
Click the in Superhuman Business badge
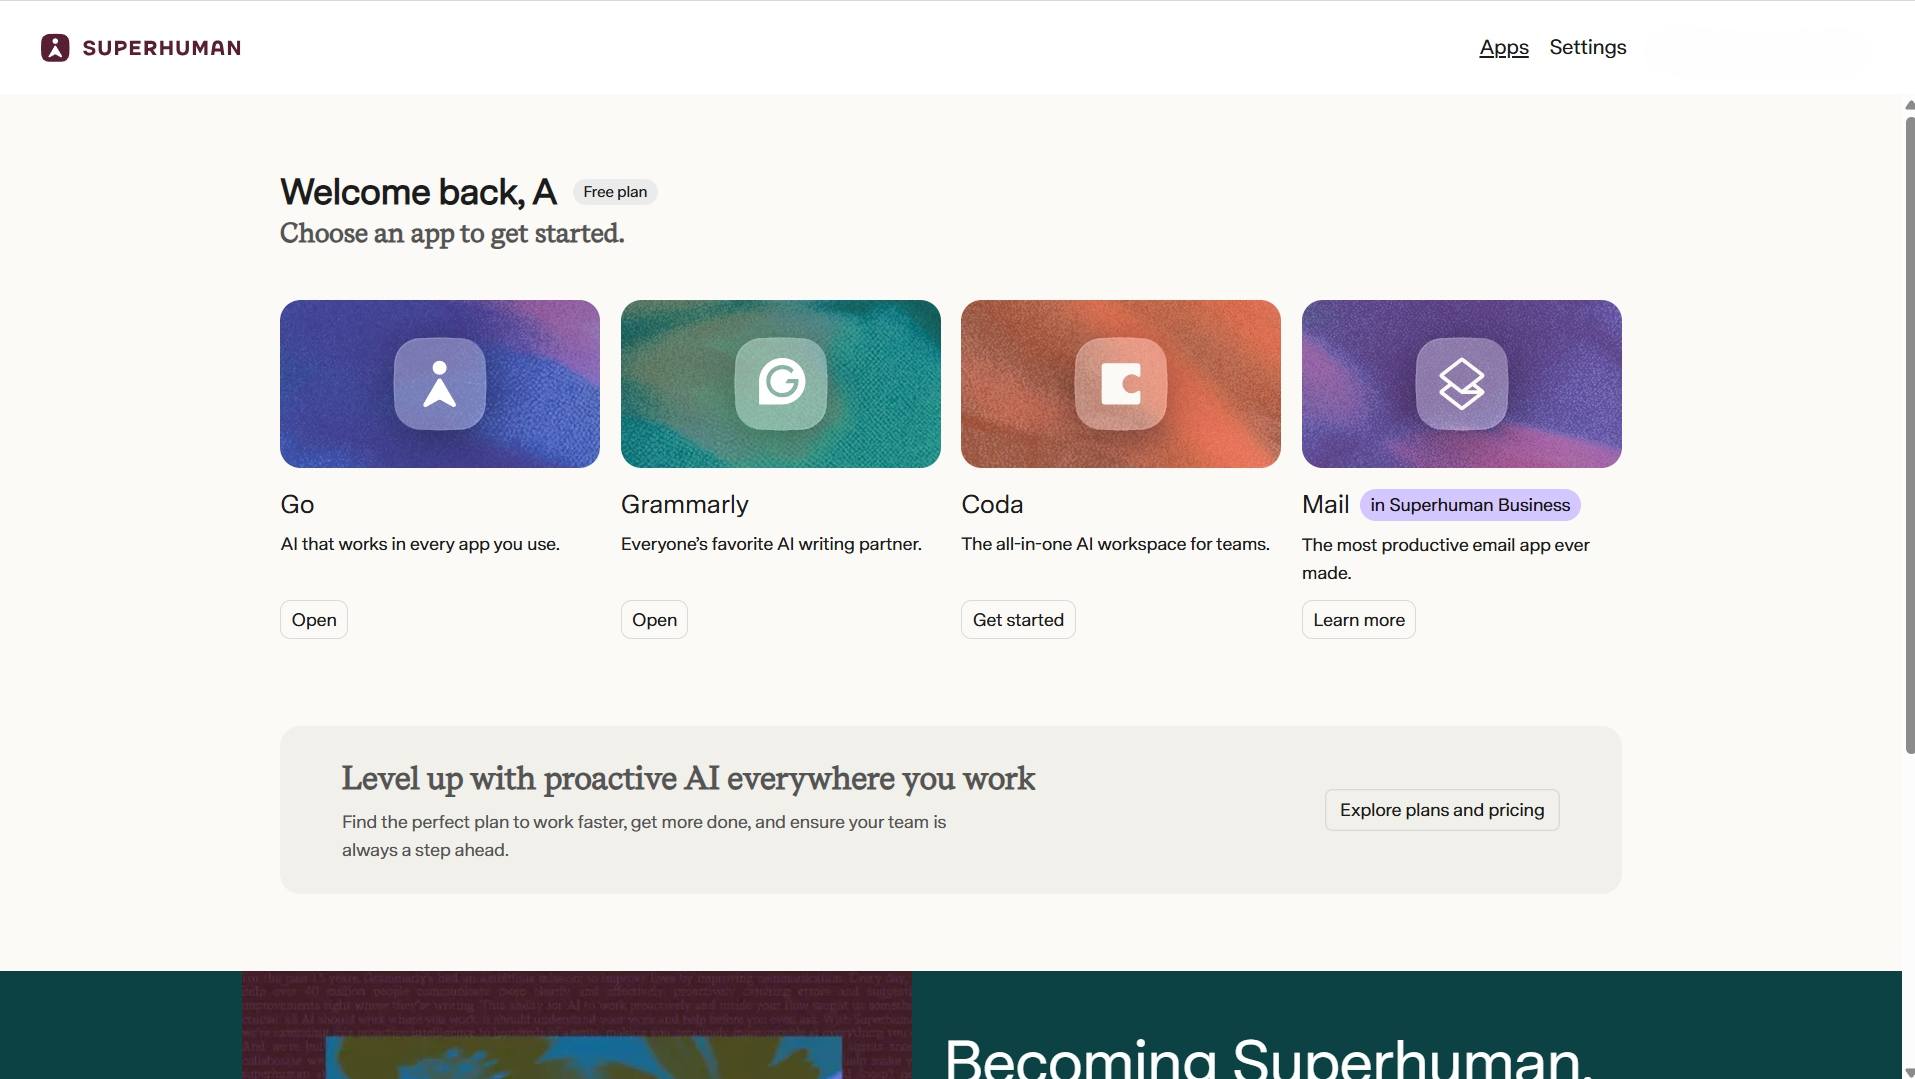(x=1470, y=505)
